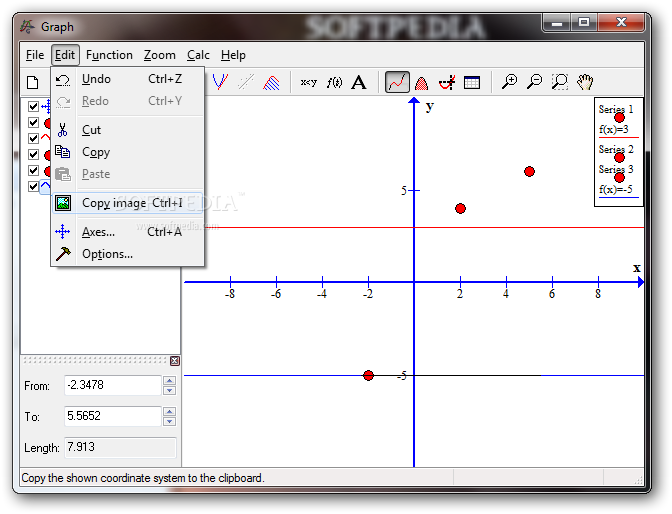The height and width of the screenshot is (514, 672).
Task: Insert a relation with the x<y icon
Action: (309, 82)
